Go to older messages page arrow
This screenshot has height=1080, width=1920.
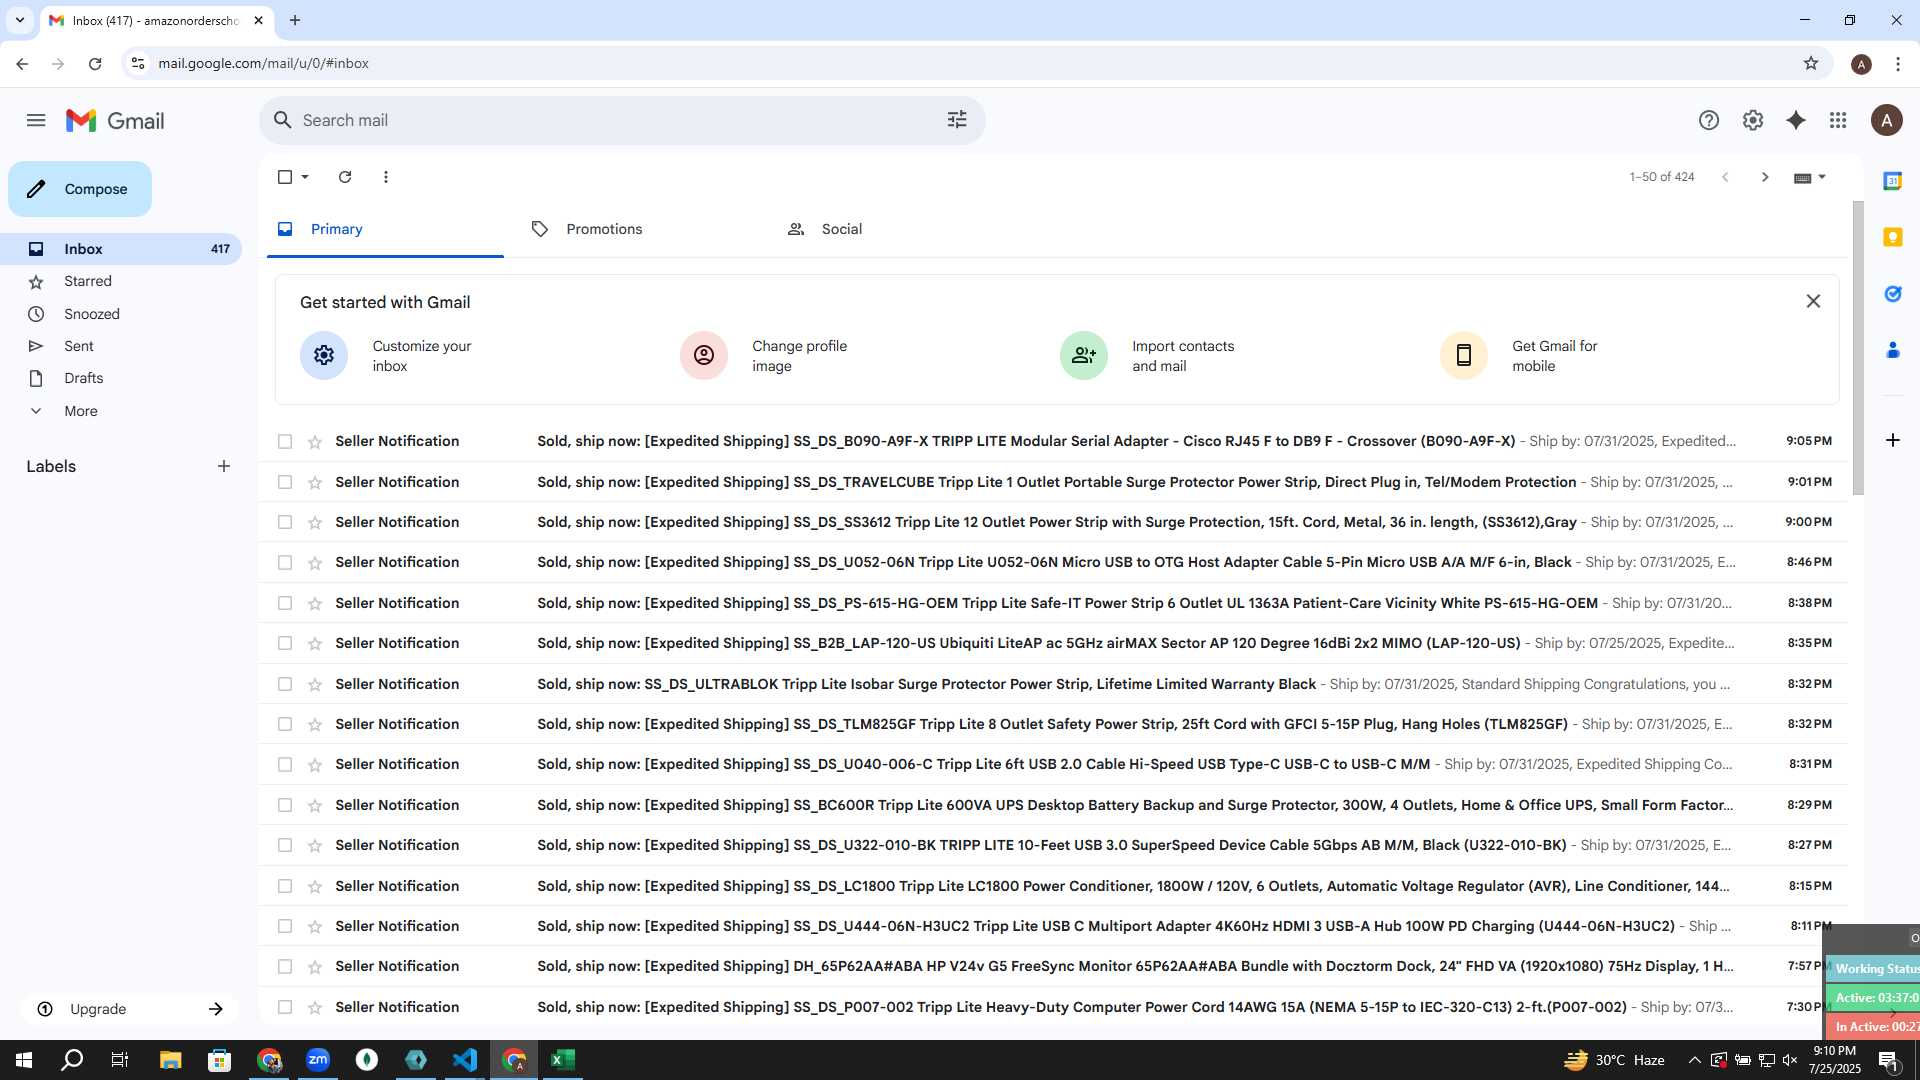(x=1765, y=177)
